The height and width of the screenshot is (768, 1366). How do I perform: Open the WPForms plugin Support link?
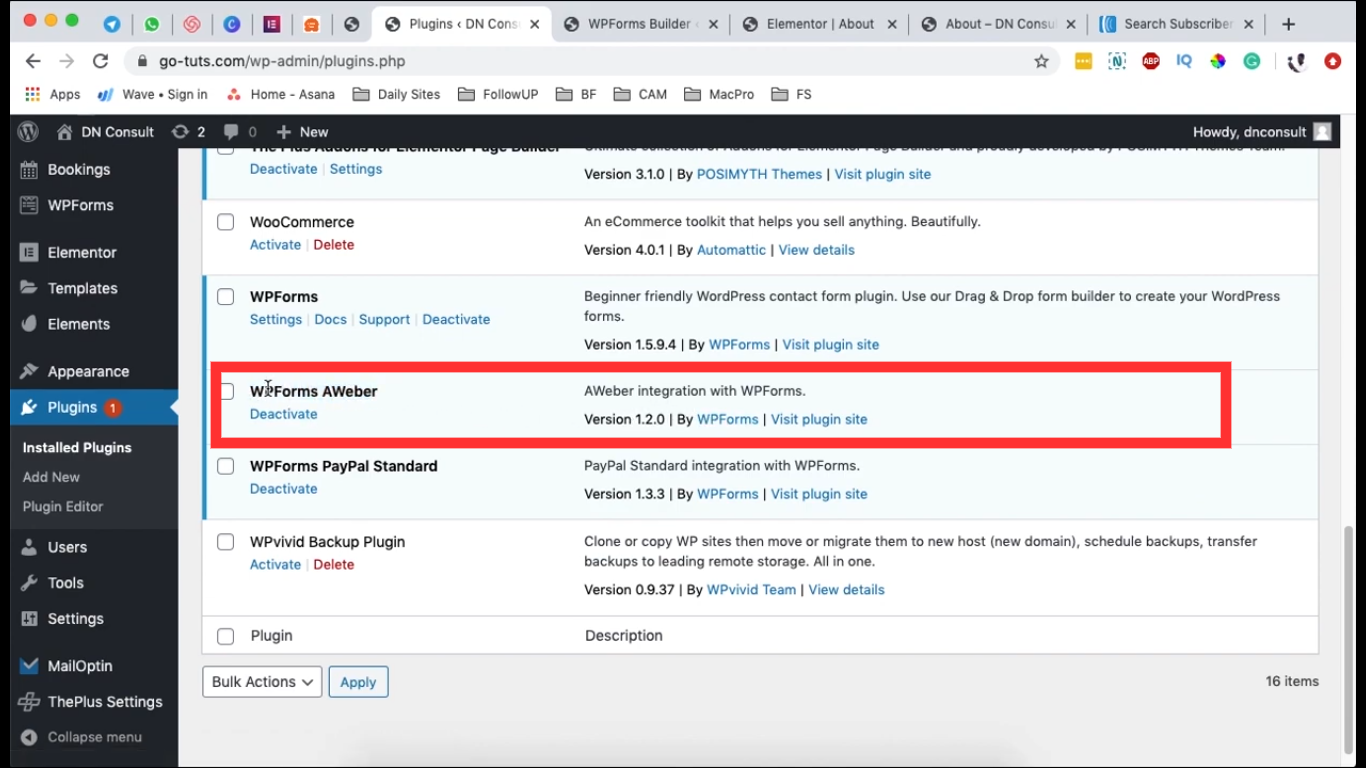[x=384, y=320]
